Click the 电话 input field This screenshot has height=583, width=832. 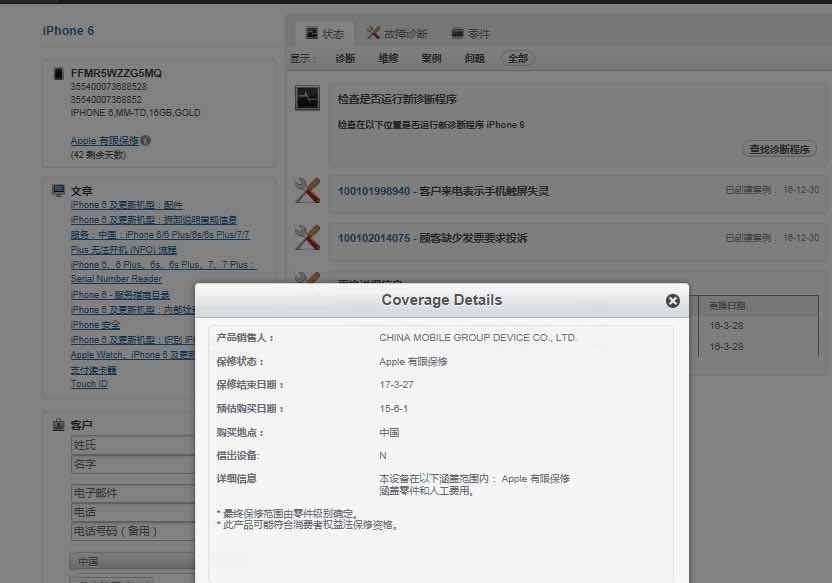(133, 512)
